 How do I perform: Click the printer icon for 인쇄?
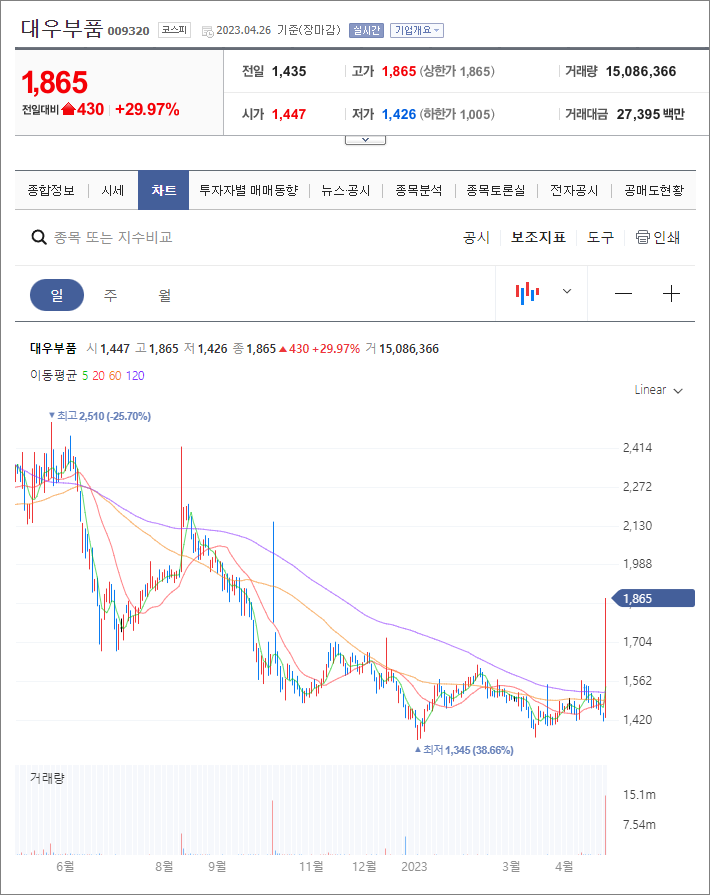(643, 237)
